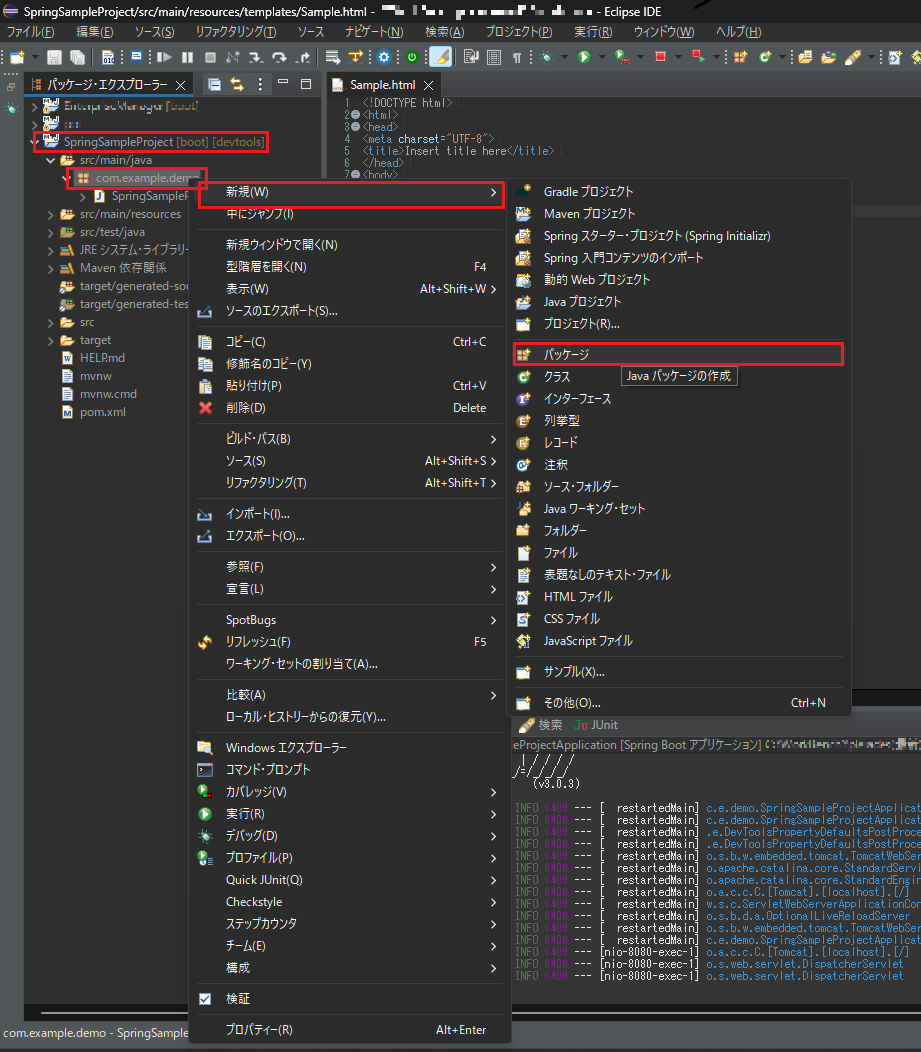Screen dimensions: 921x1052
Task: Toggle block selection mode toolbar button
Action: tap(494, 58)
